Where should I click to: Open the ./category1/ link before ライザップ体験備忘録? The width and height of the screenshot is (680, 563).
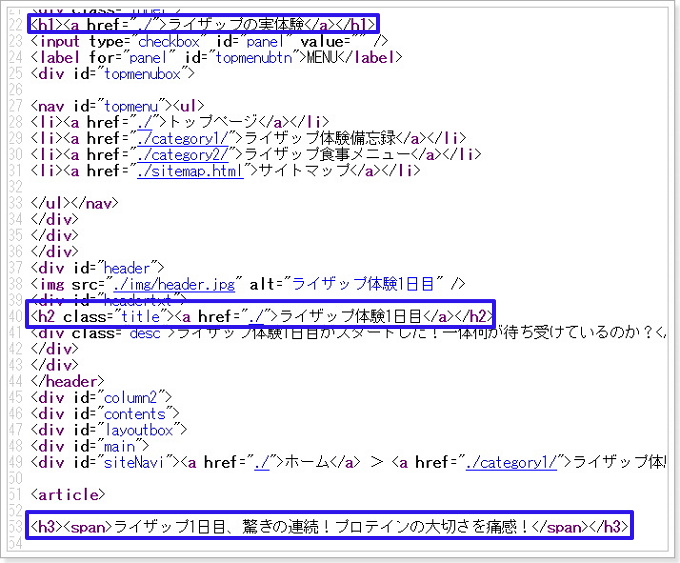[x=186, y=137]
